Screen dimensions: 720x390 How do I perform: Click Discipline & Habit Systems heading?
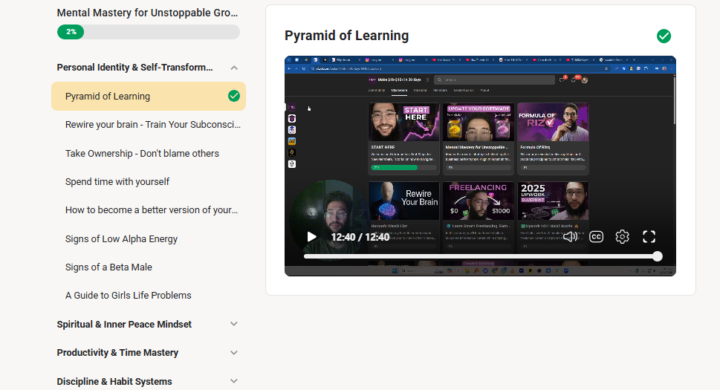(x=114, y=381)
